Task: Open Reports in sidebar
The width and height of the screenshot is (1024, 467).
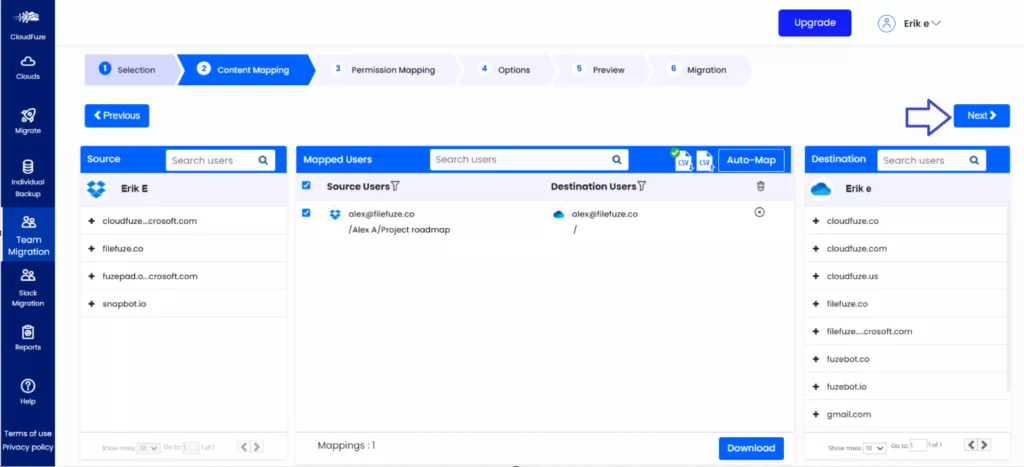Action: (x=27, y=338)
